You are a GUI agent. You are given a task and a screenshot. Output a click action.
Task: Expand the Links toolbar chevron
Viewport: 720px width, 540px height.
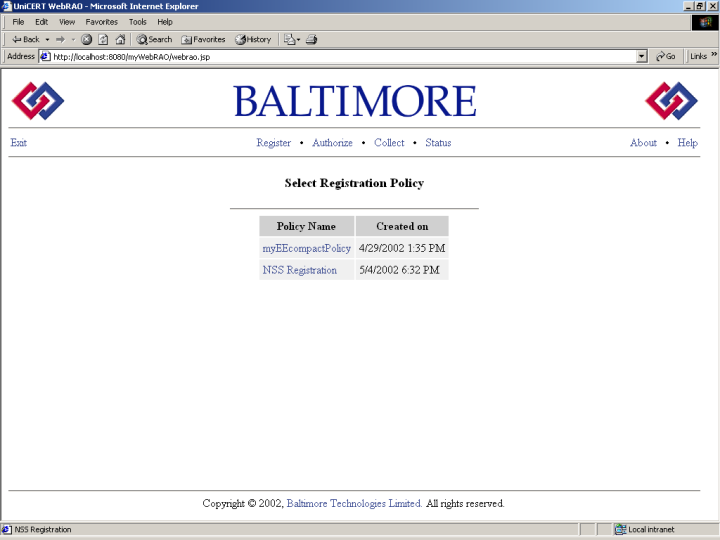[714, 54]
